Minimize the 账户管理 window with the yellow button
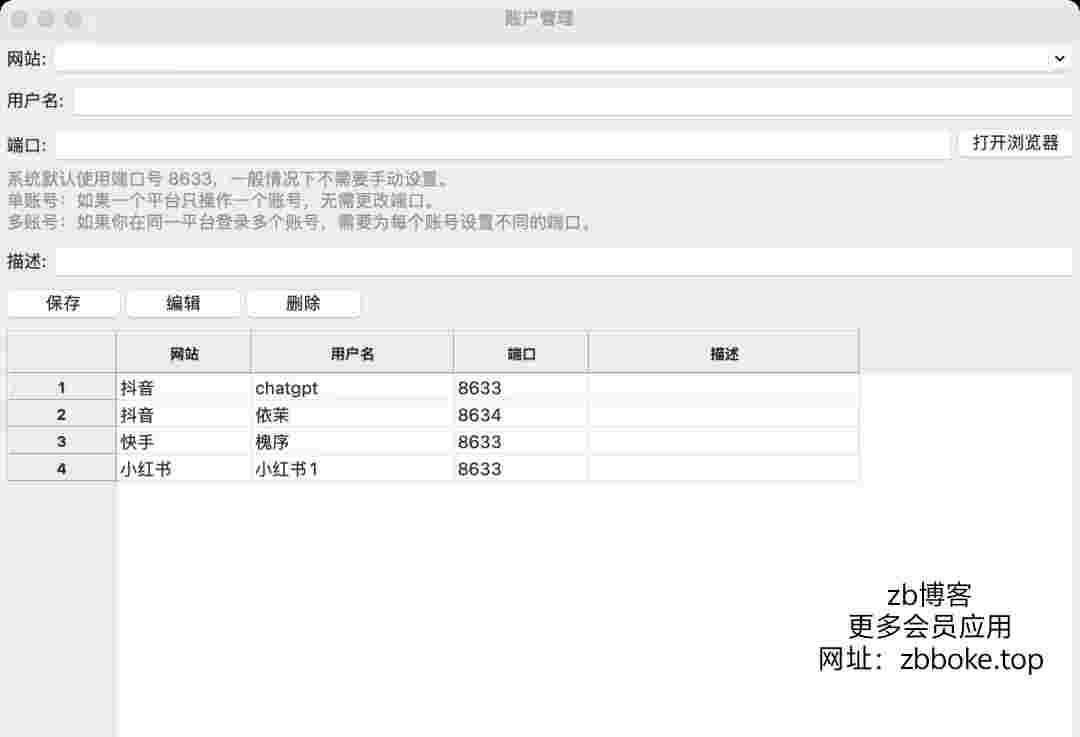 pyautogui.click(x=46, y=19)
